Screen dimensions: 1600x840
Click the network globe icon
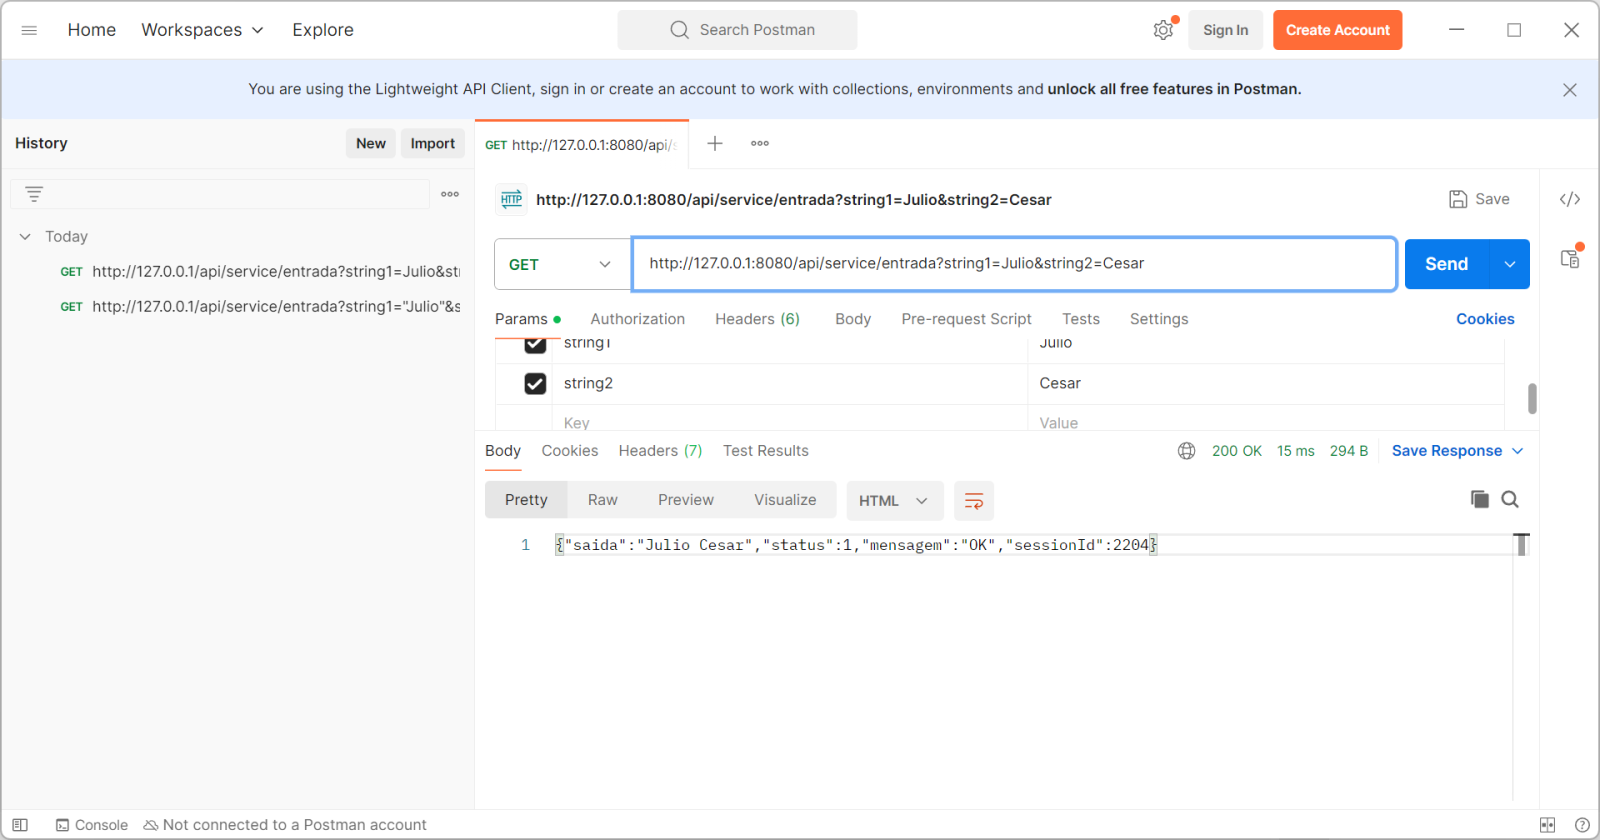1186,451
